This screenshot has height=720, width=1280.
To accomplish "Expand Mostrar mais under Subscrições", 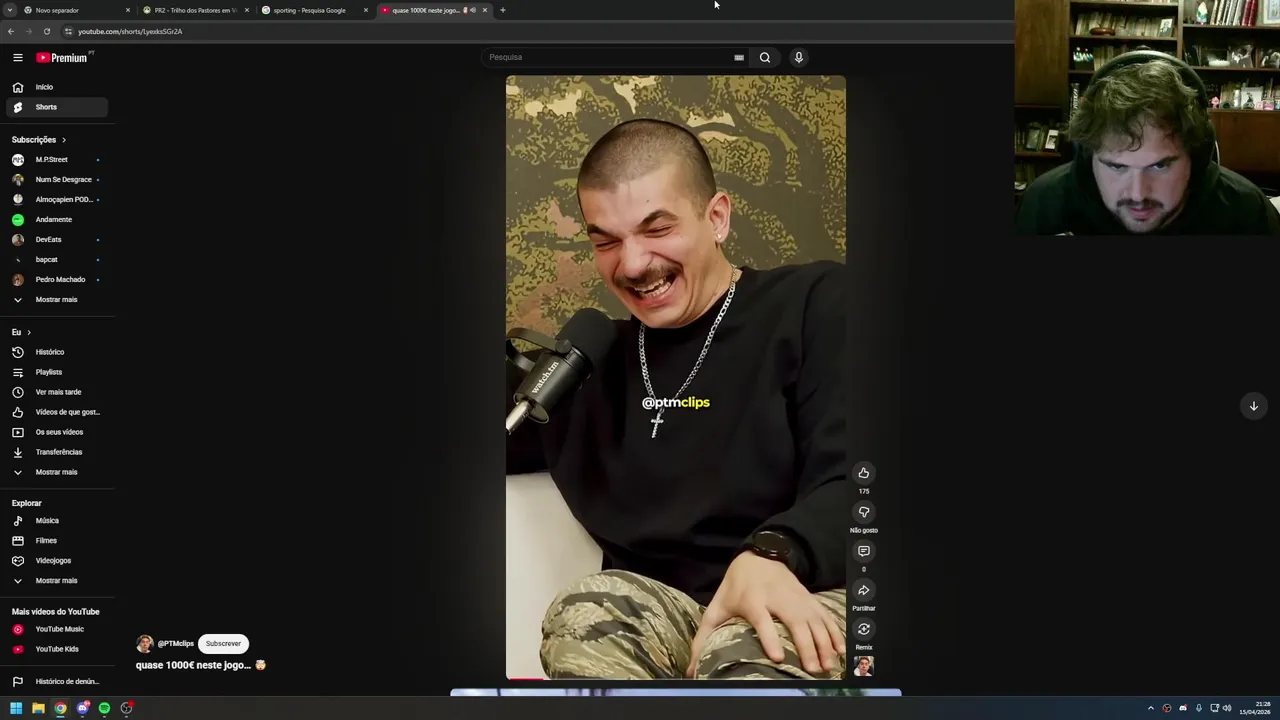I will [56, 300].
